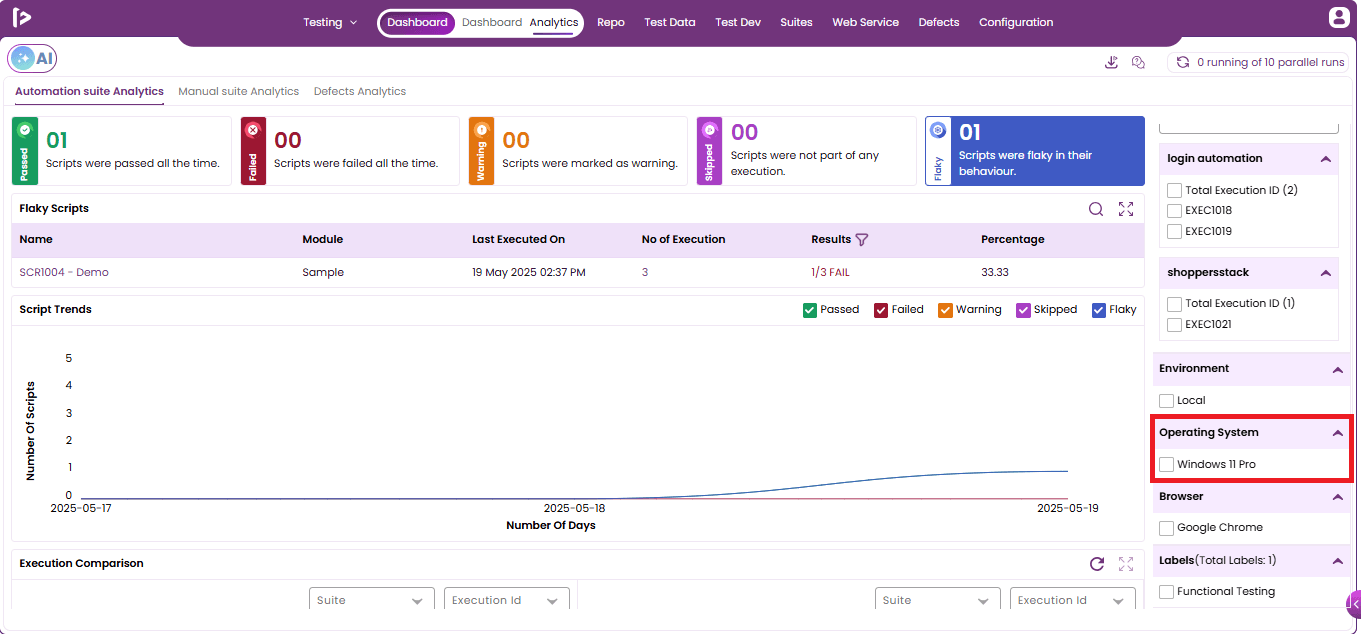
Task: Click the 1/3 FAIL result link
Action: pyautogui.click(x=831, y=272)
